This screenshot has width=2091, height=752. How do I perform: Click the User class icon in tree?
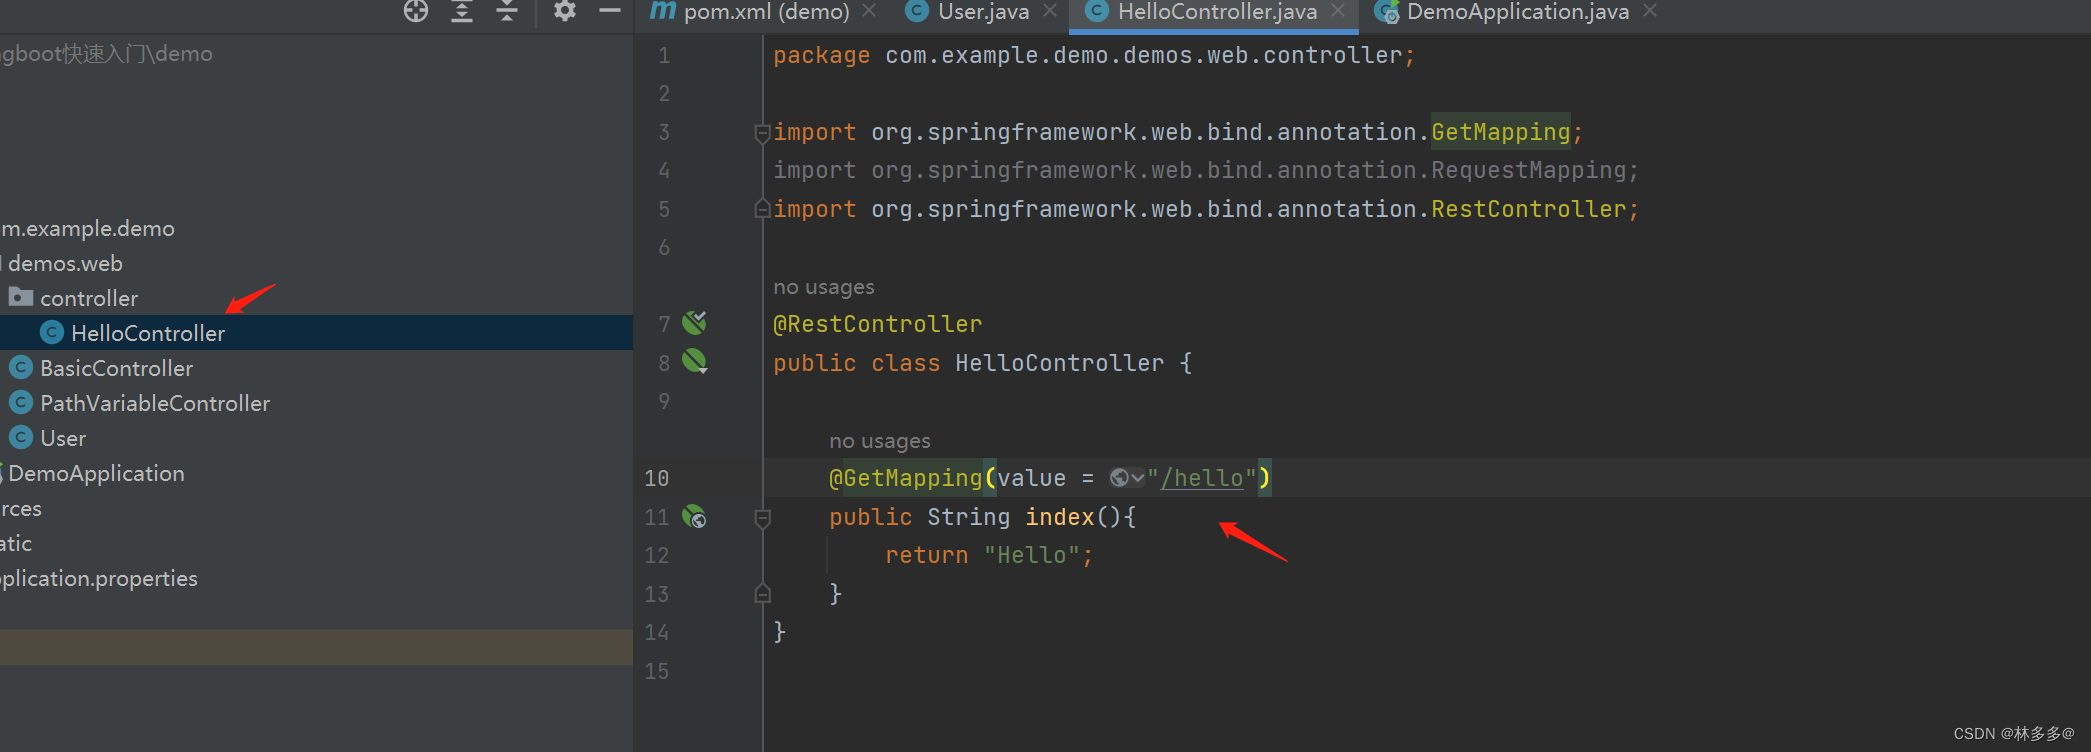point(21,437)
